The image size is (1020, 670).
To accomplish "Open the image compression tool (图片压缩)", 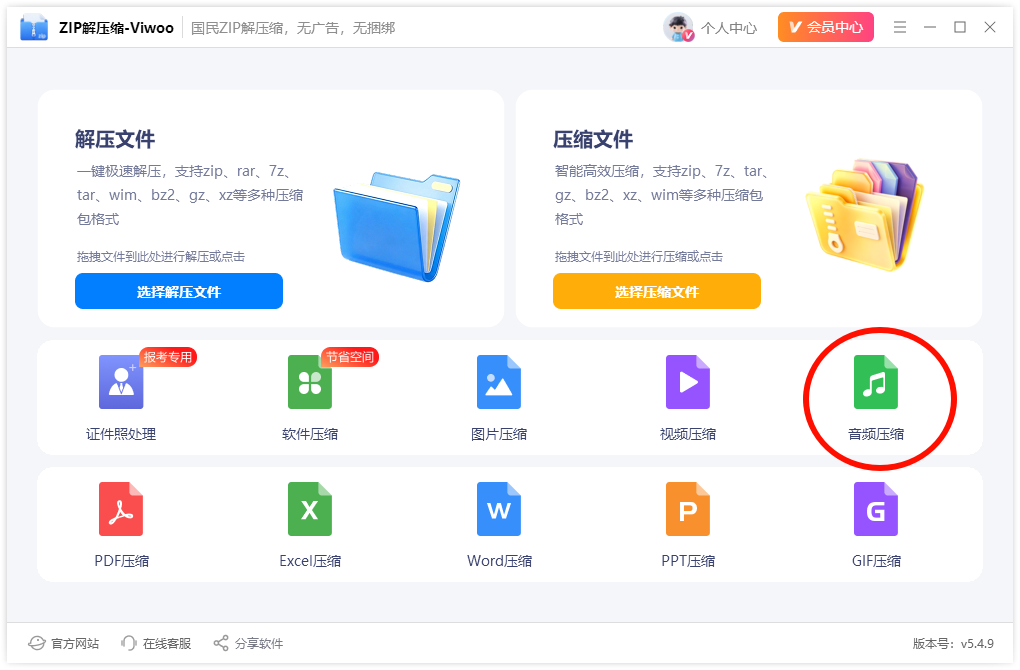I will pos(499,397).
